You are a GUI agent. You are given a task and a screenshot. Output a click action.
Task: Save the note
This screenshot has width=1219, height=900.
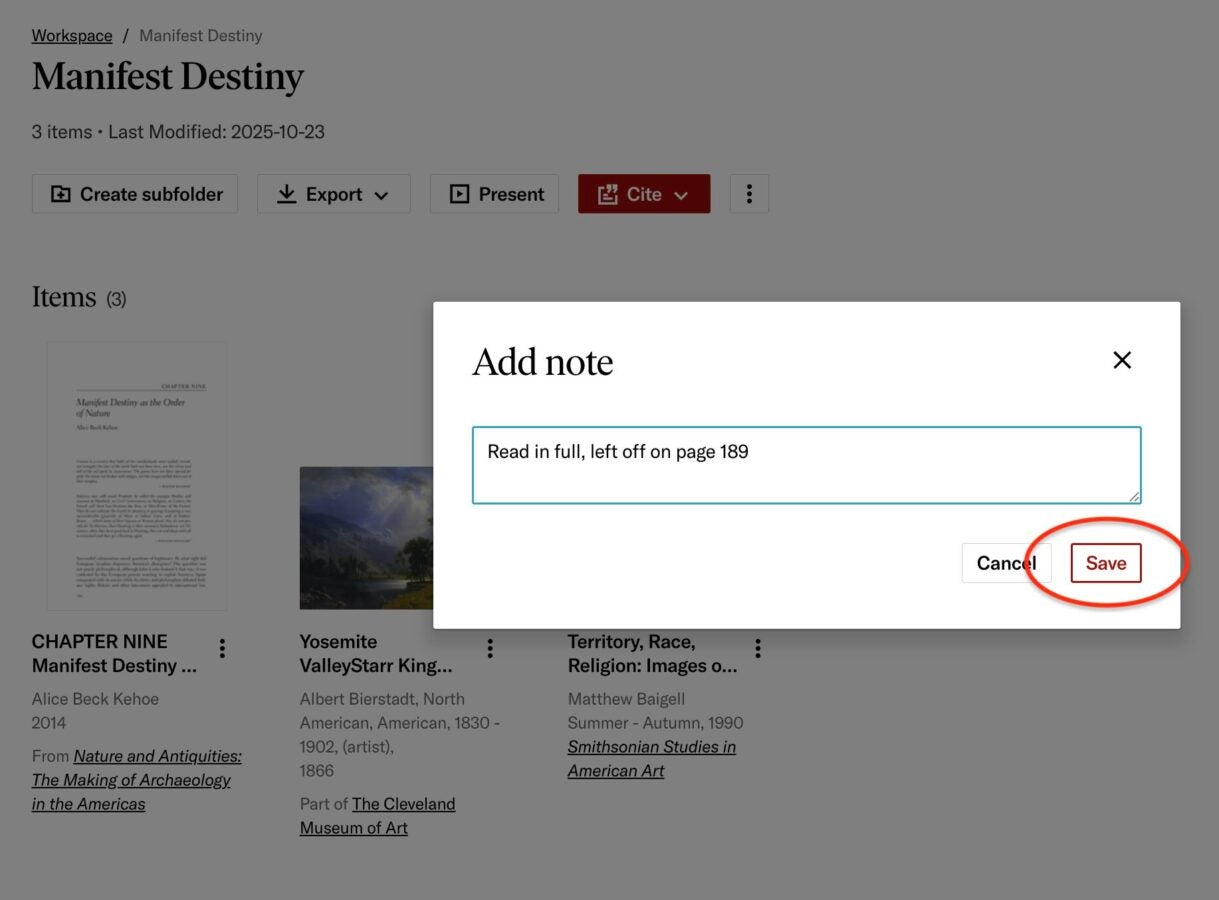tap(1106, 563)
